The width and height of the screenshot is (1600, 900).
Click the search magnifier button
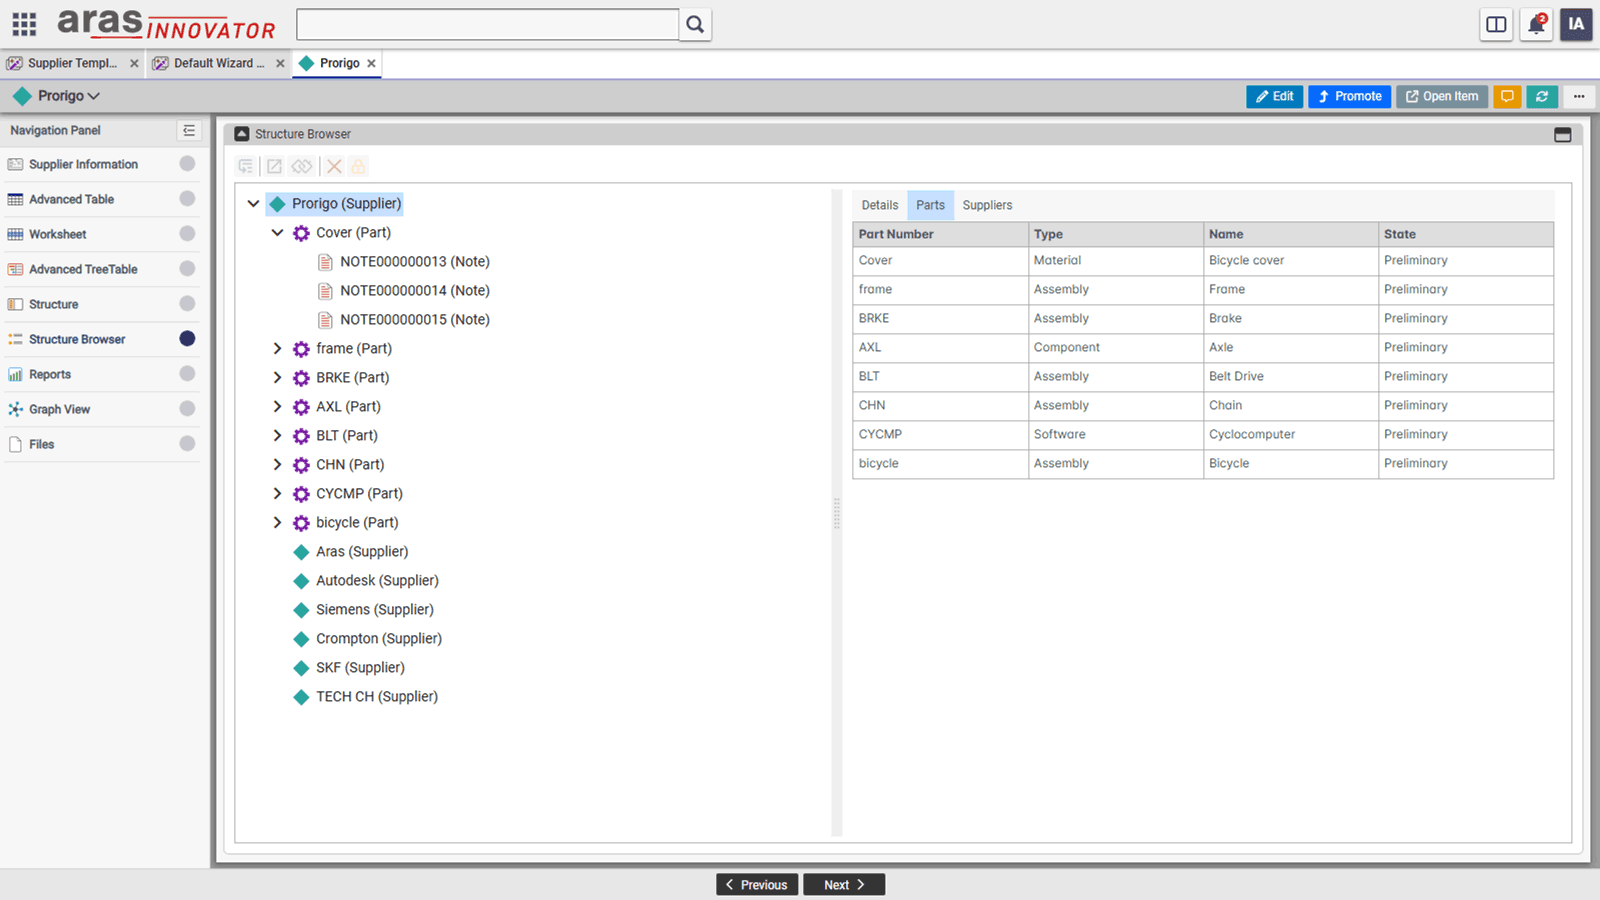[695, 24]
